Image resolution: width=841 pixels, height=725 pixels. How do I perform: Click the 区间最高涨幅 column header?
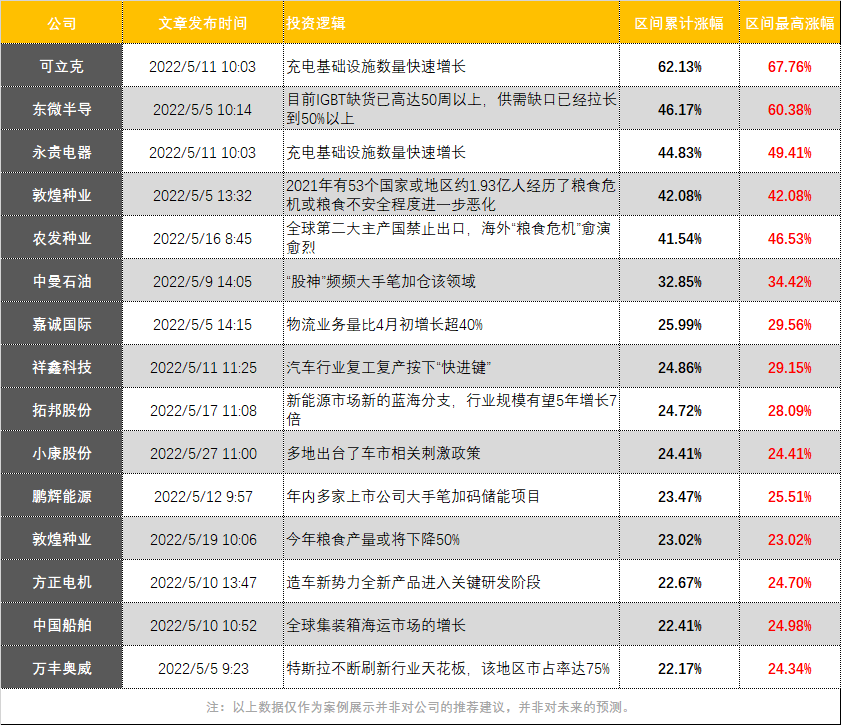tap(790, 23)
